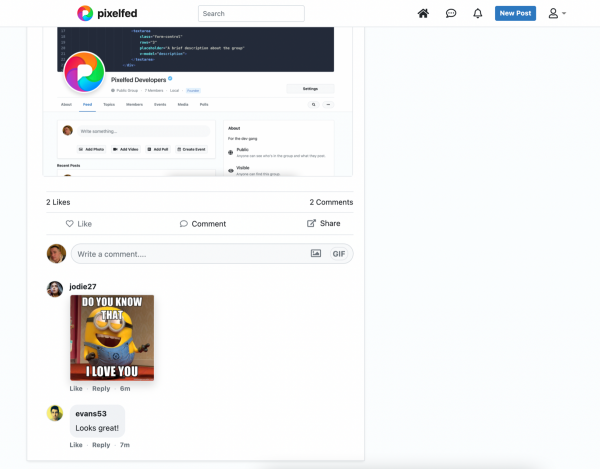Share the post
Image resolution: width=600 pixels, height=469 pixels.
pyautogui.click(x=323, y=223)
